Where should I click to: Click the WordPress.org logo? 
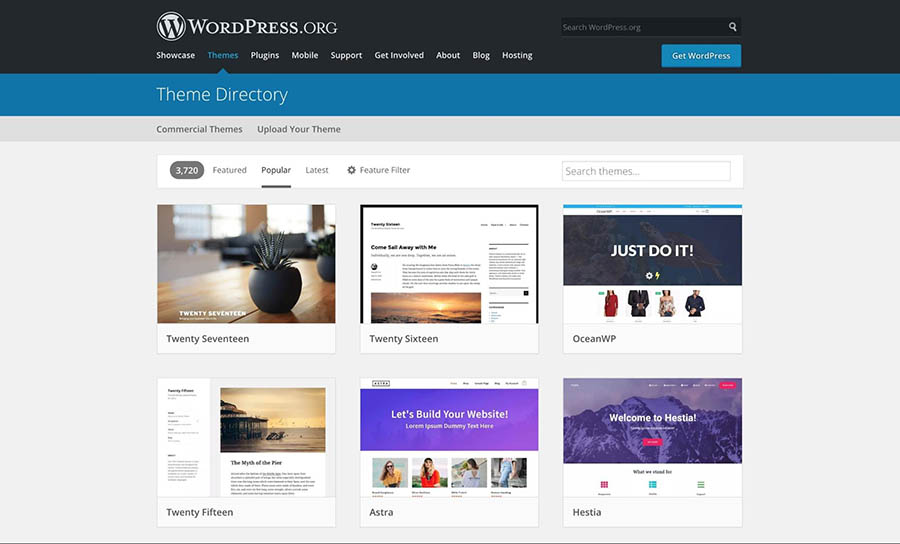pyautogui.click(x=247, y=26)
